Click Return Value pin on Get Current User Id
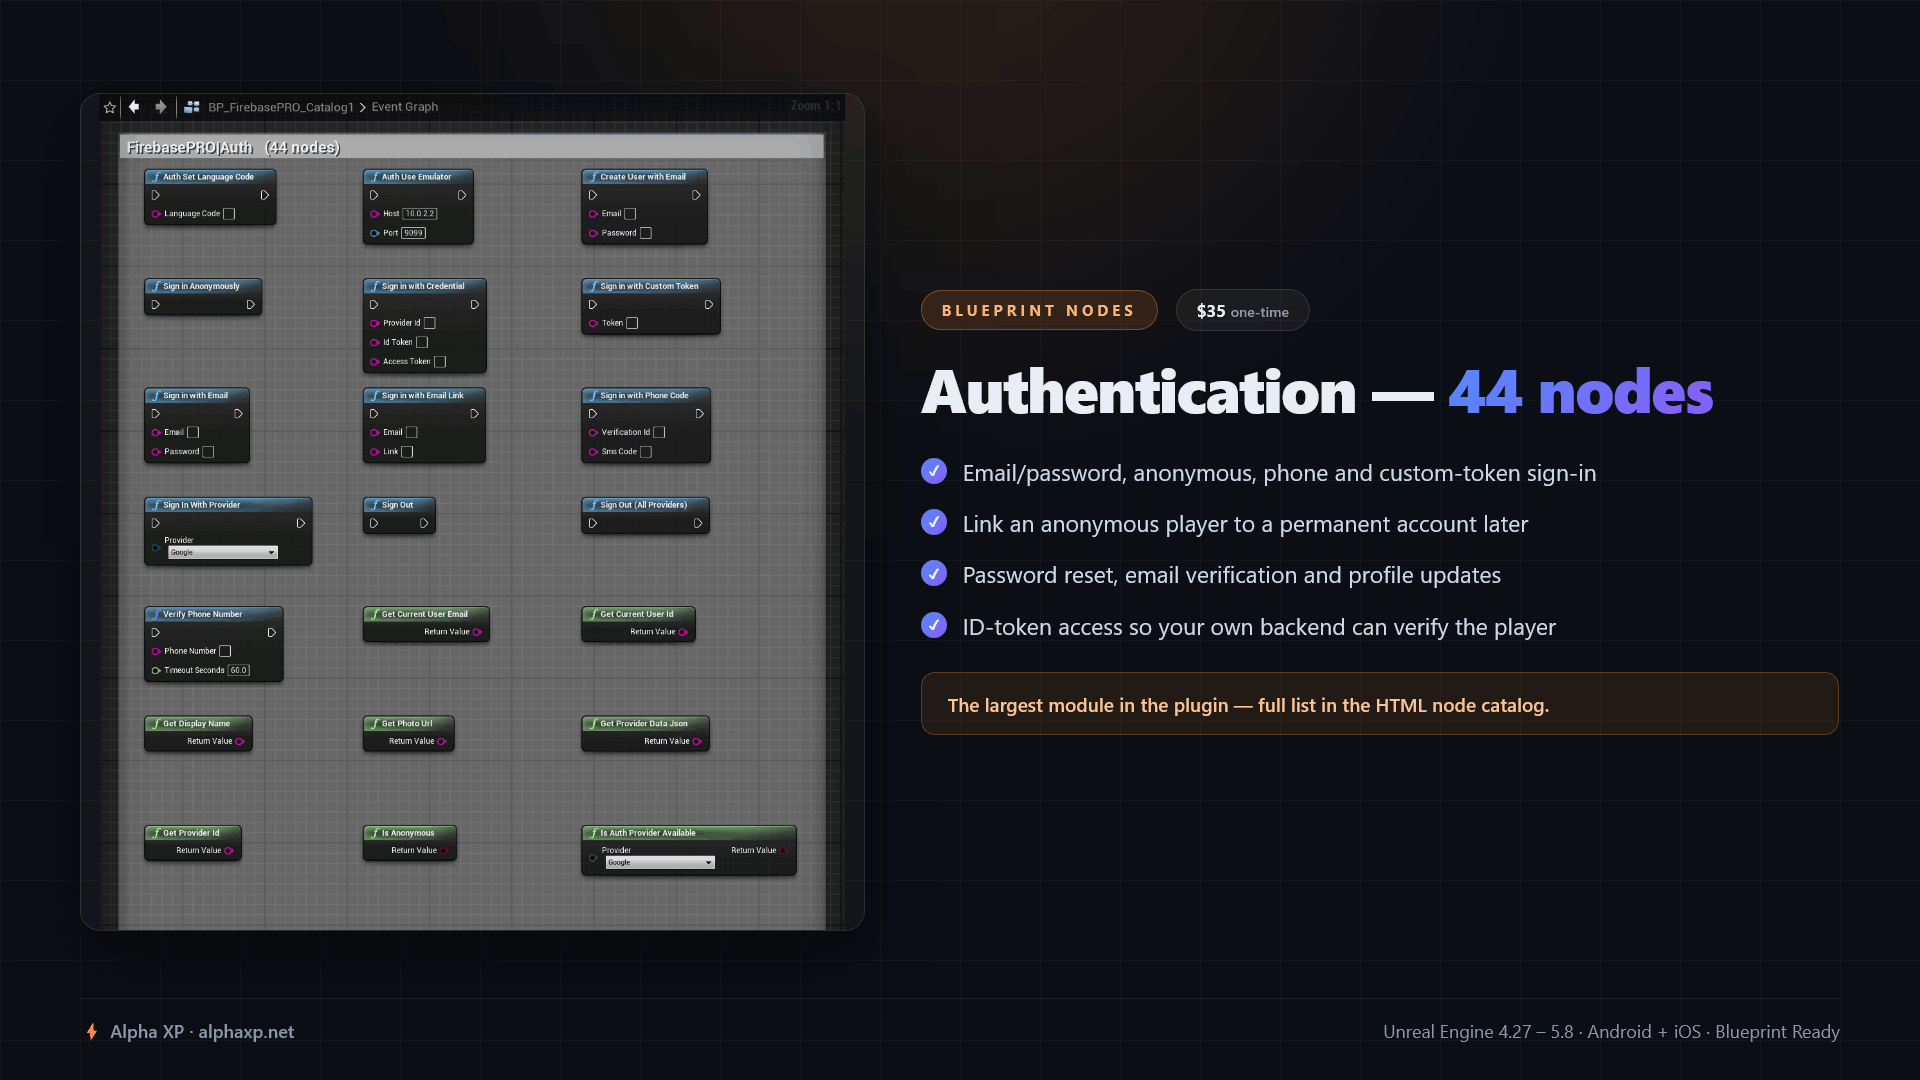The image size is (1920, 1080). click(x=683, y=632)
